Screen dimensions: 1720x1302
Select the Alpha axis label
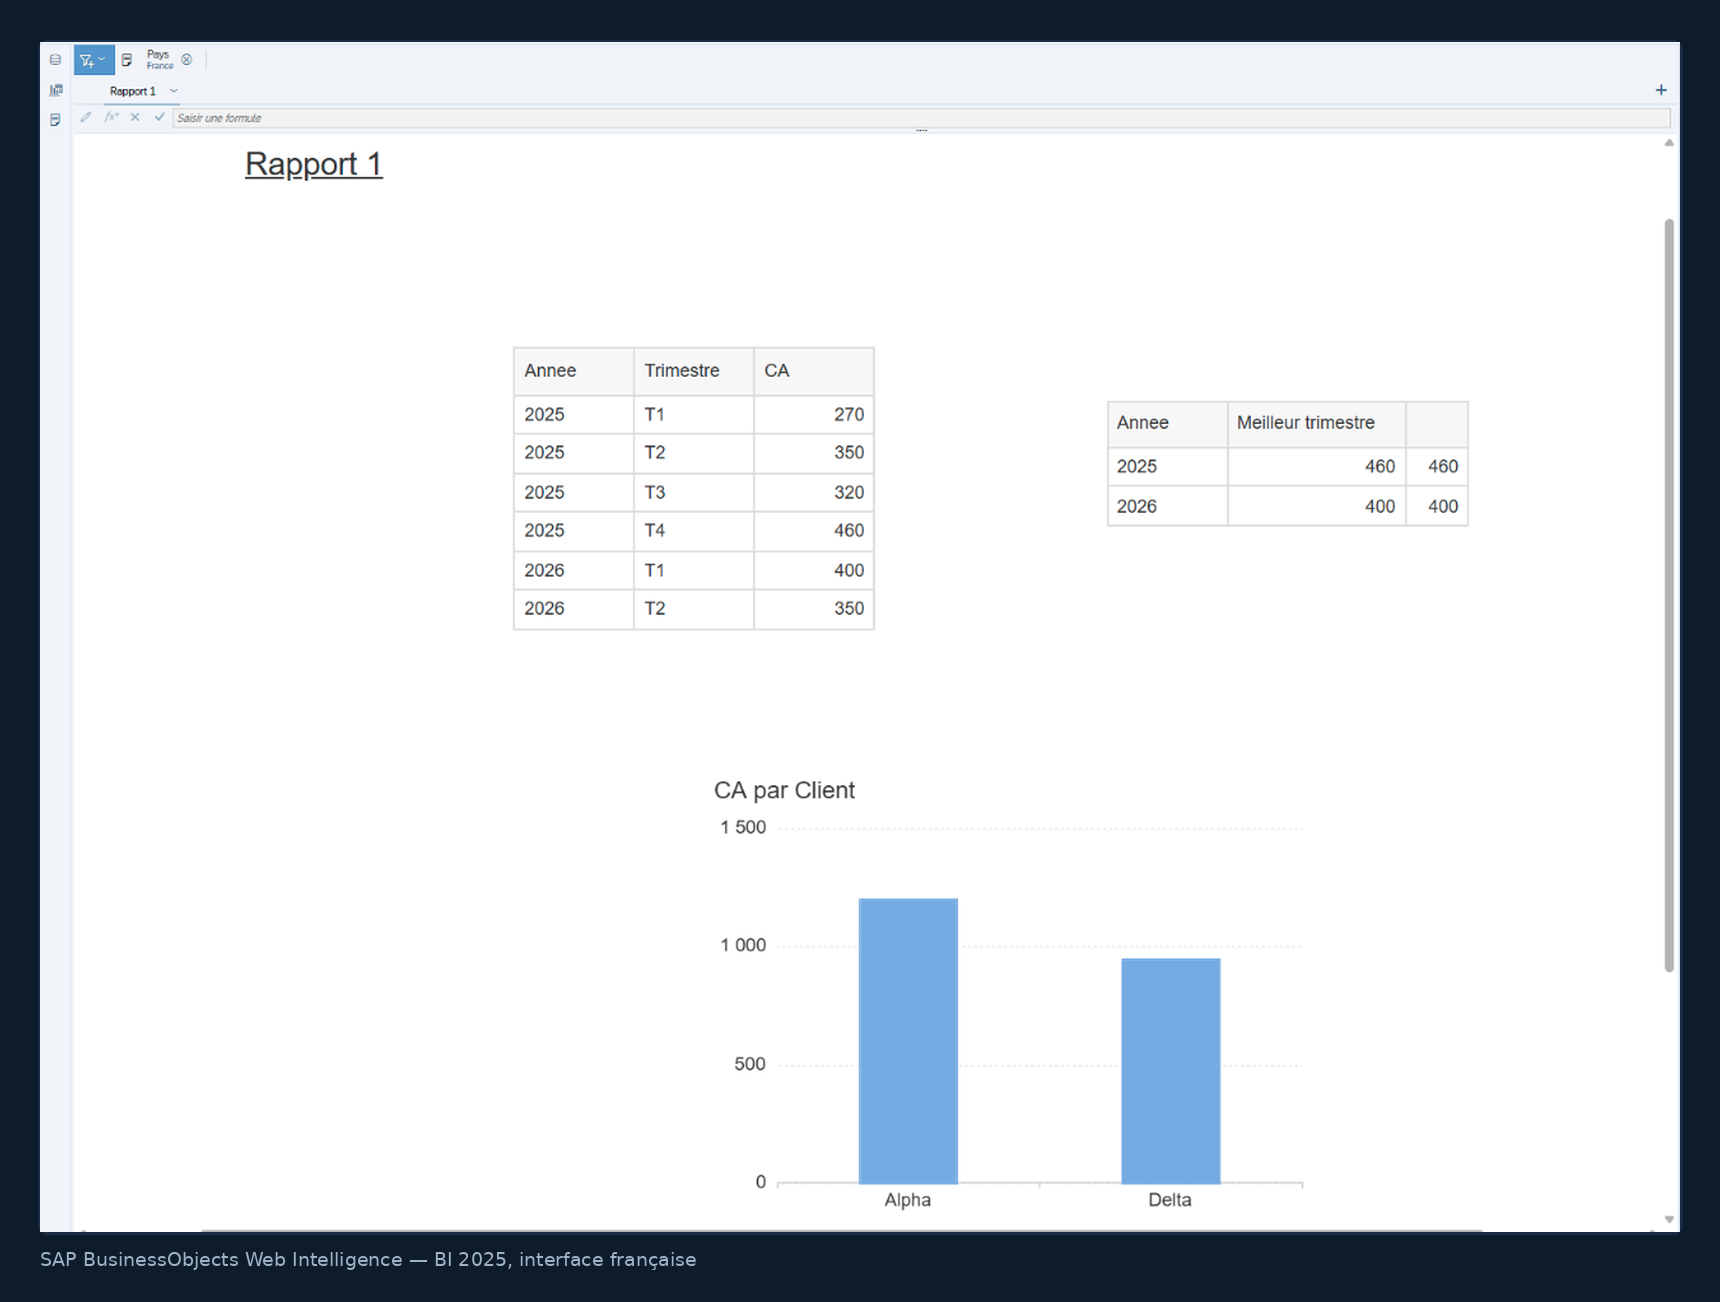907,1200
